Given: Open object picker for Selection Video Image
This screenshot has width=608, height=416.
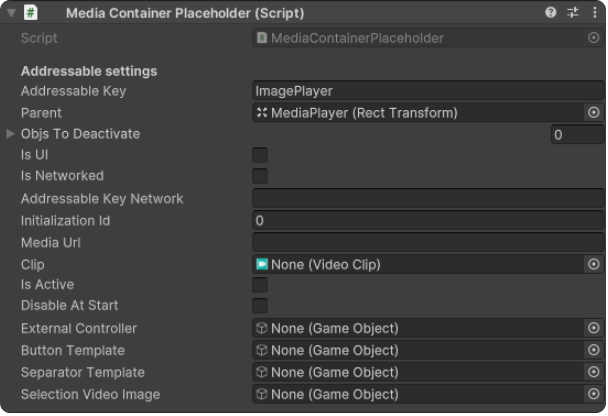Looking at the screenshot, I should [593, 395].
